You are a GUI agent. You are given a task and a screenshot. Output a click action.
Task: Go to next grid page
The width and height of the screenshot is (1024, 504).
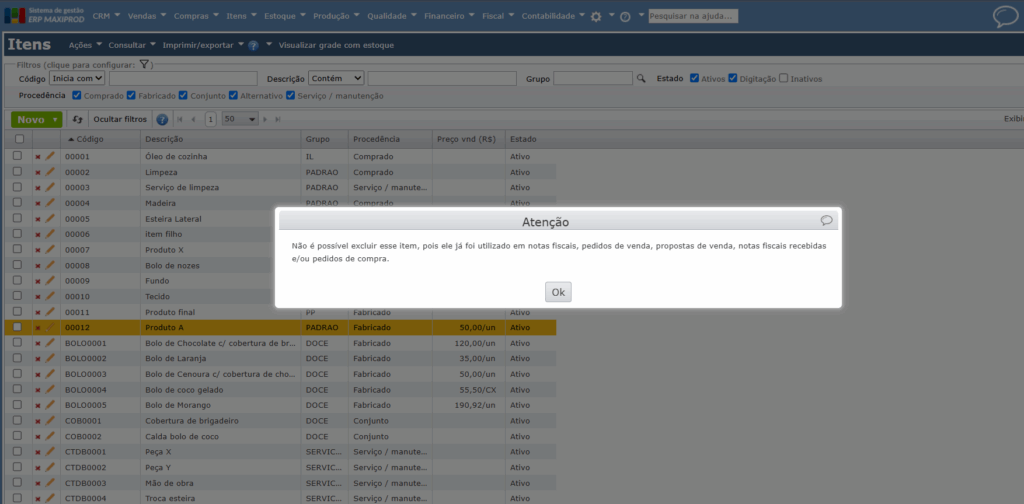coord(265,119)
